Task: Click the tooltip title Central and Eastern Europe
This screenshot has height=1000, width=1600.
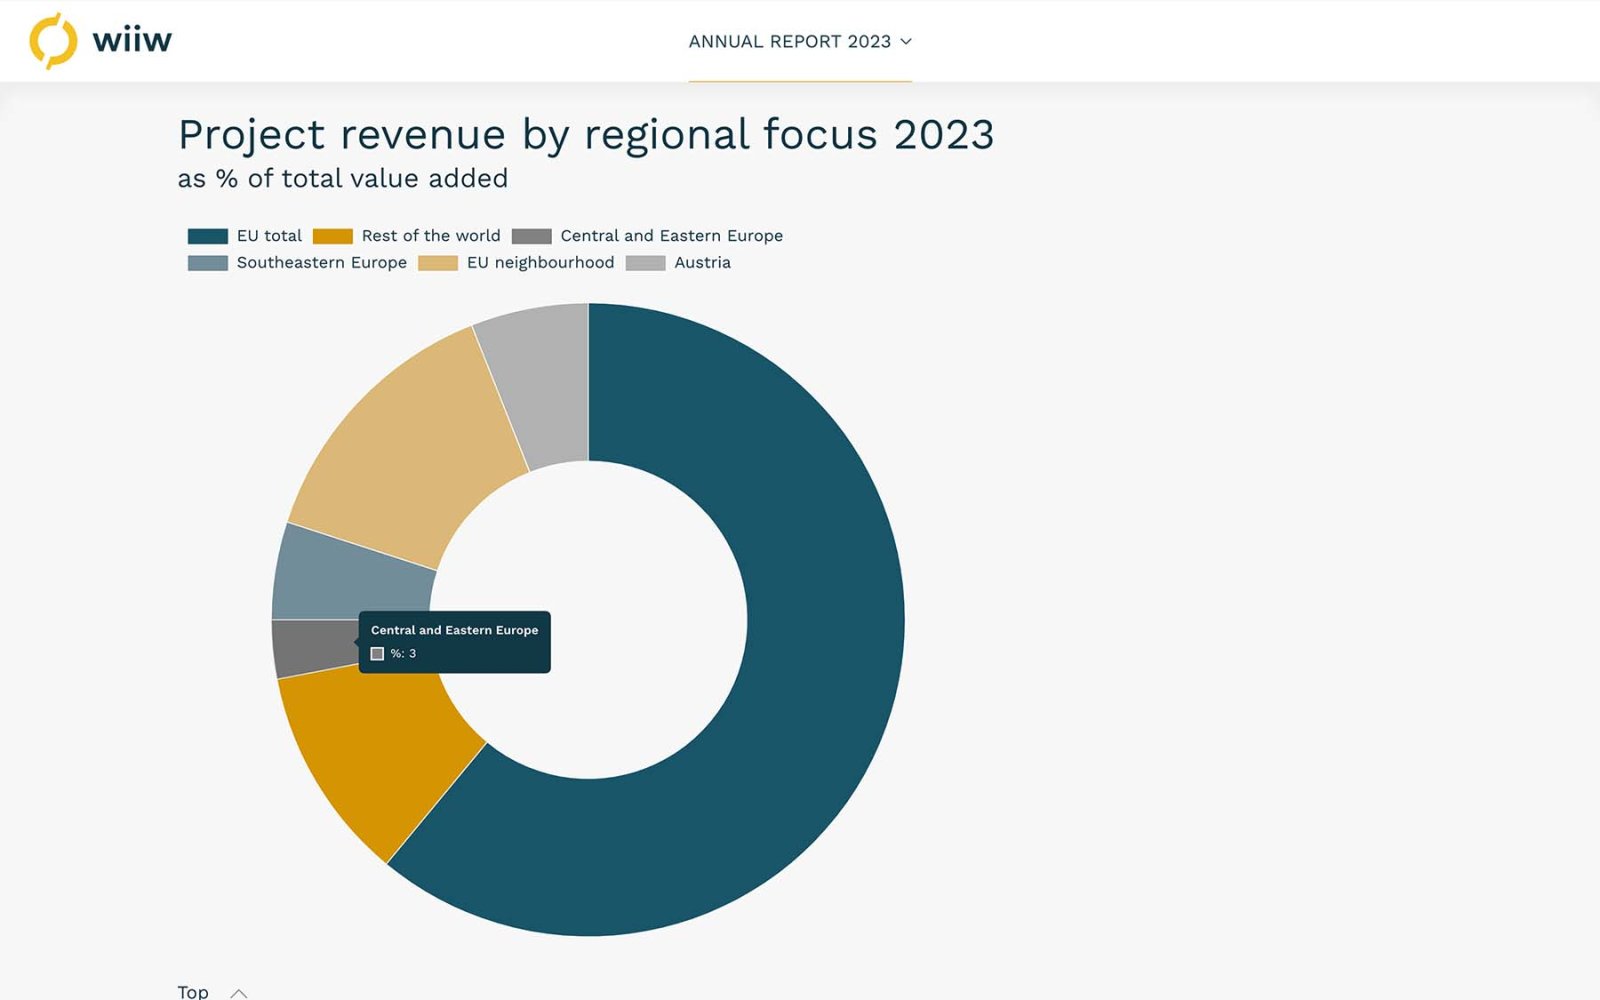Action: [455, 630]
